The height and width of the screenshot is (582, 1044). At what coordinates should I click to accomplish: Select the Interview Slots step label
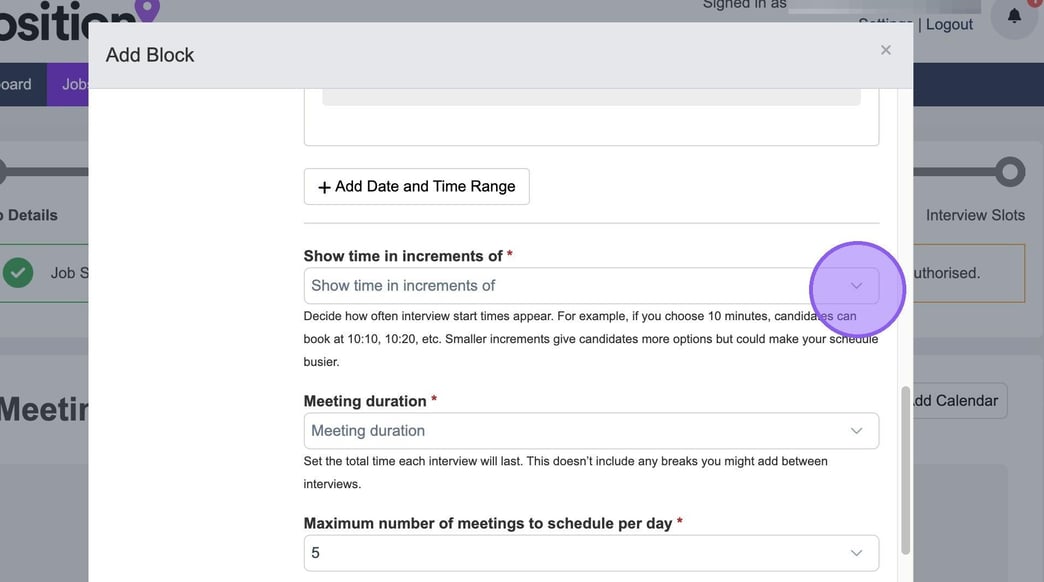point(974,215)
